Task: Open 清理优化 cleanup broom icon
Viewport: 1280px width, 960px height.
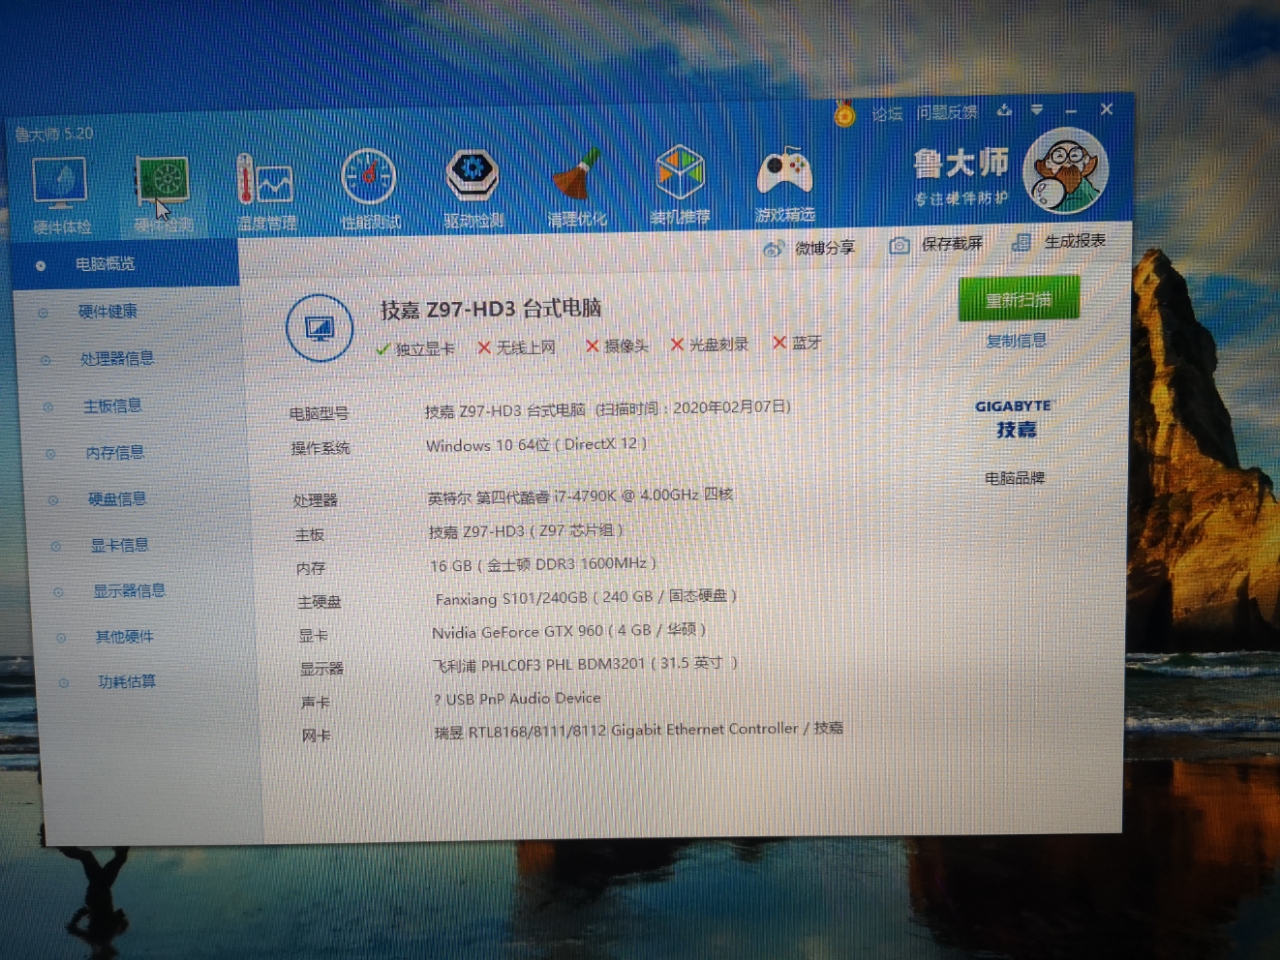Action: (x=577, y=187)
